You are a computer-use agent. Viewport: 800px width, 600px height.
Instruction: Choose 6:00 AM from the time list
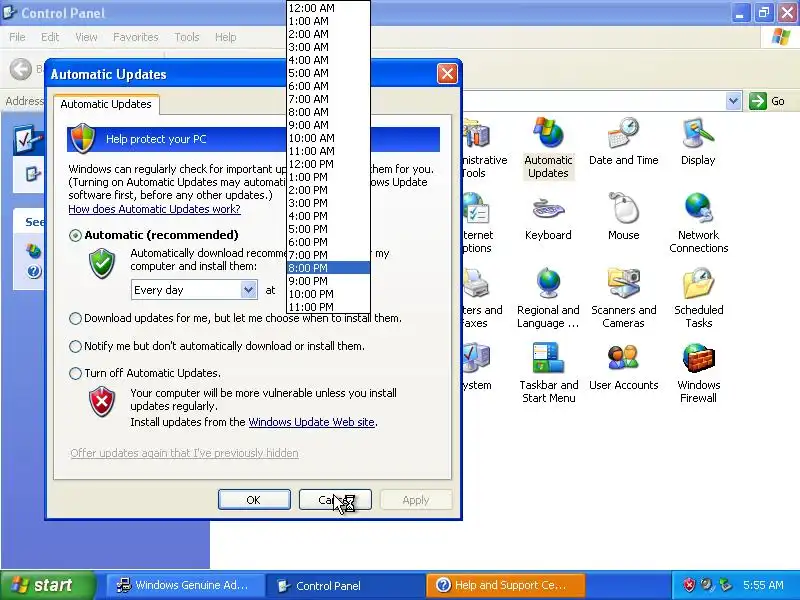(x=329, y=86)
